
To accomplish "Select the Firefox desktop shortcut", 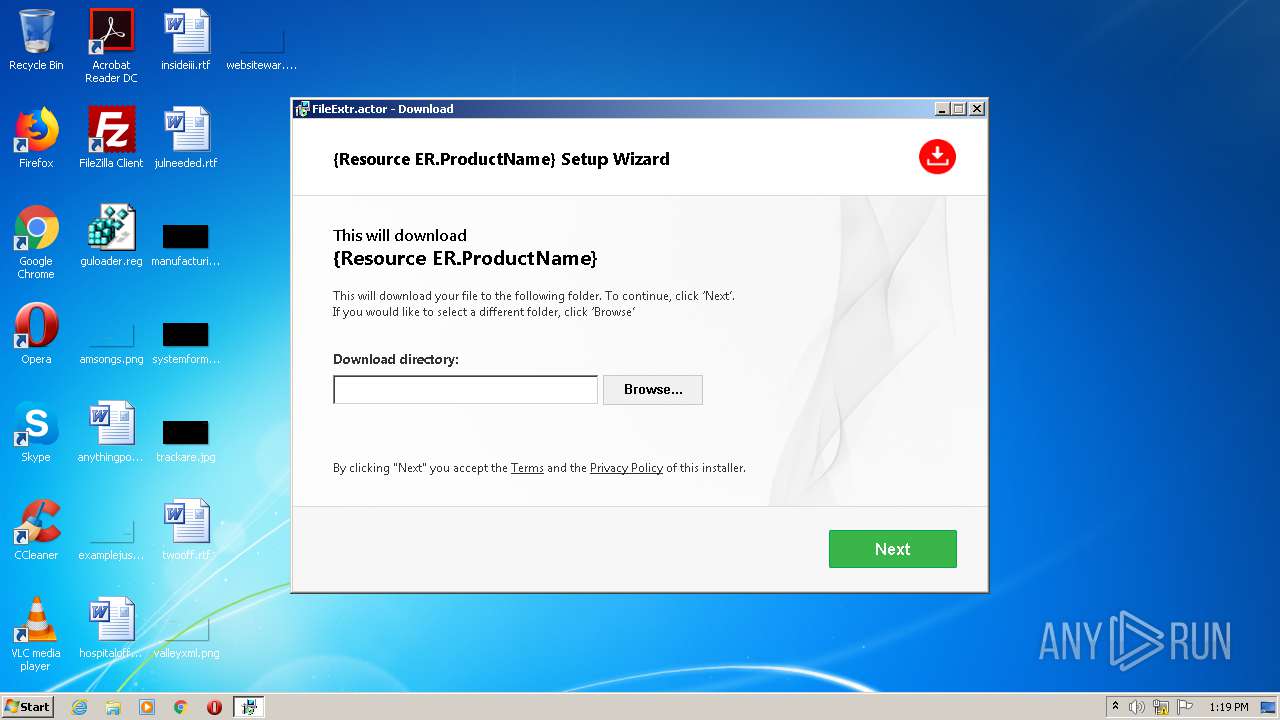I will [x=36, y=138].
